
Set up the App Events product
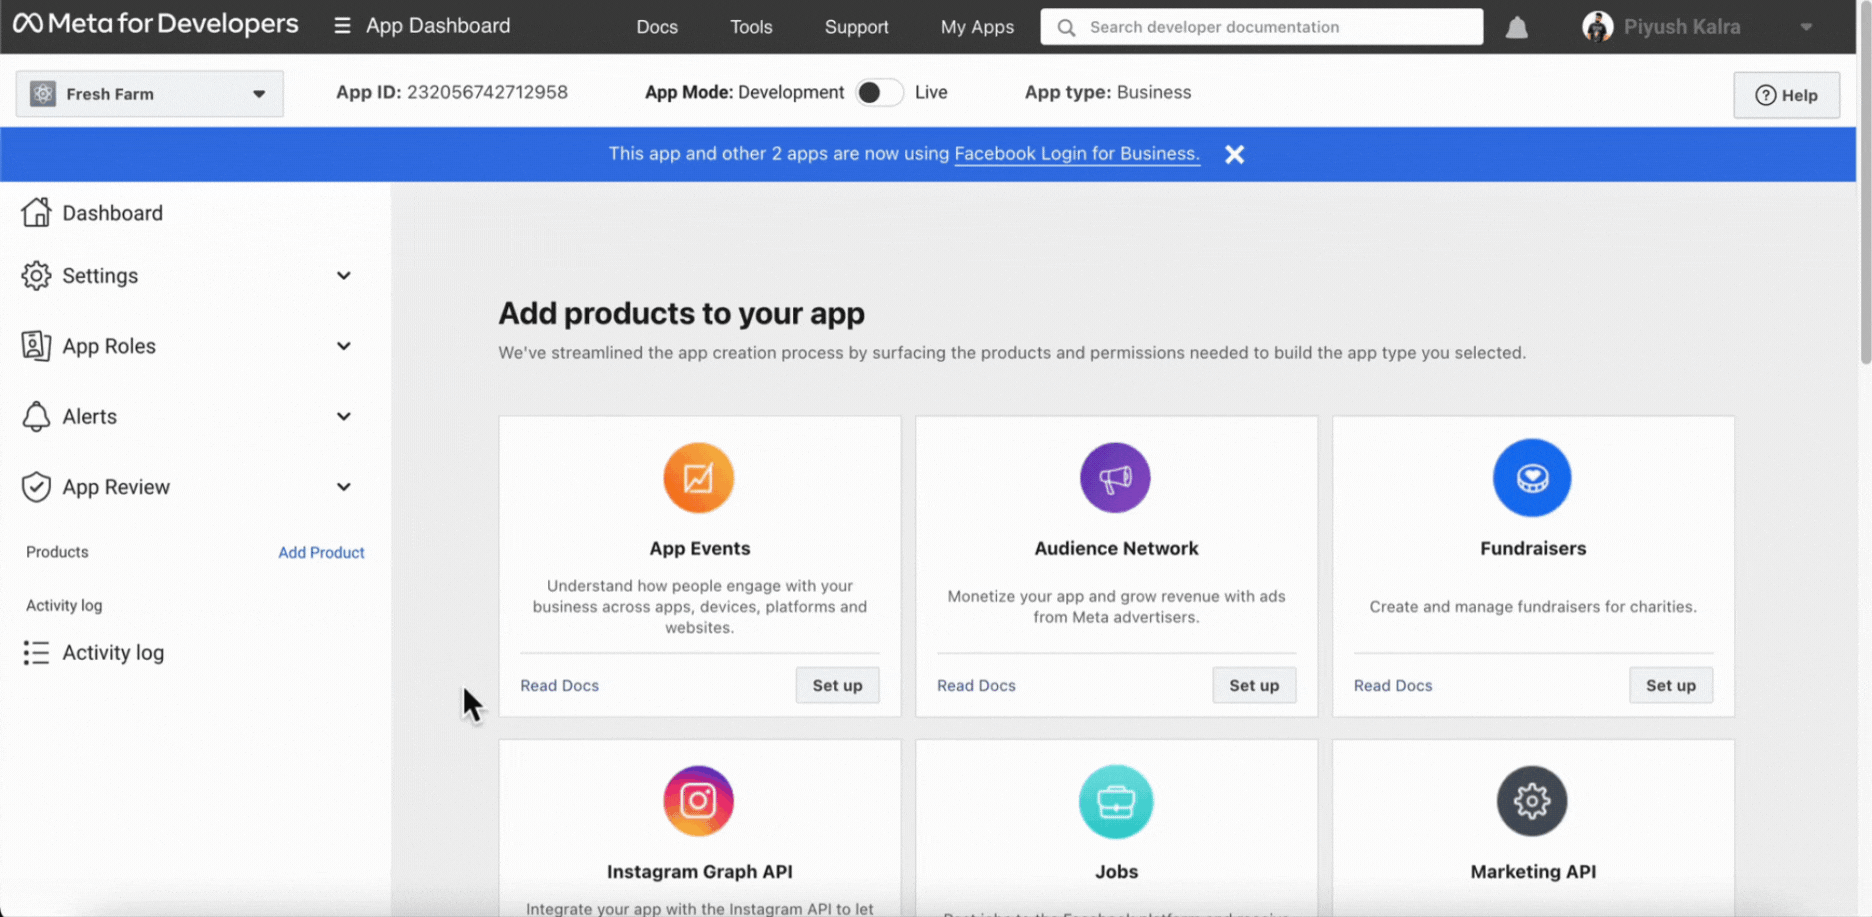click(x=837, y=685)
